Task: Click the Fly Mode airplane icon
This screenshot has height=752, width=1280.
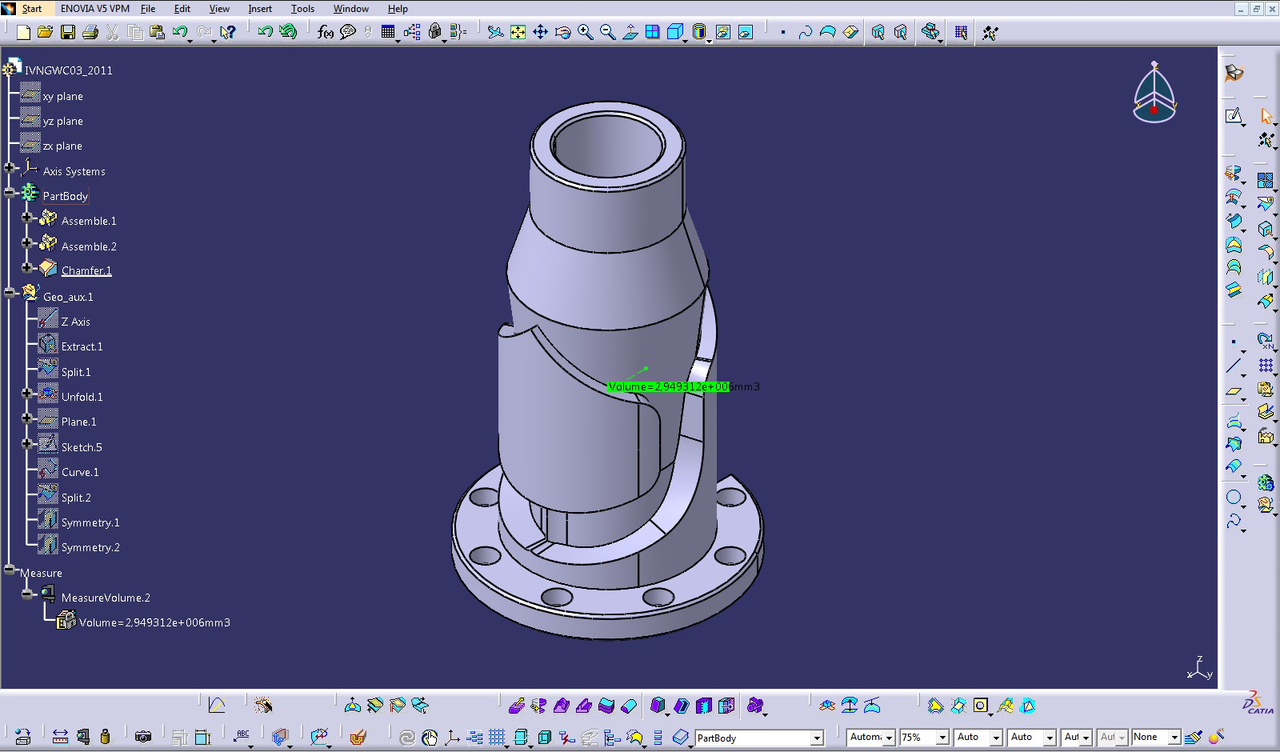Action: point(496,32)
